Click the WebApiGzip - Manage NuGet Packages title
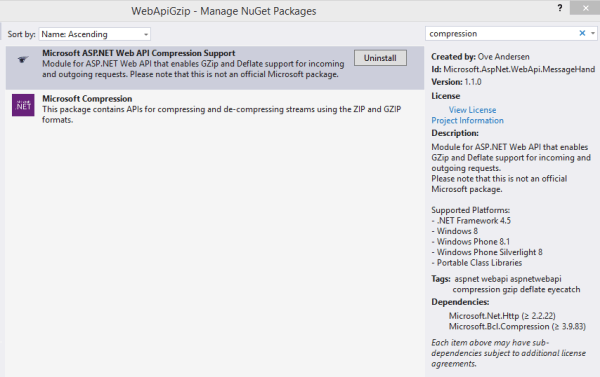The image size is (600, 377). click(x=224, y=11)
